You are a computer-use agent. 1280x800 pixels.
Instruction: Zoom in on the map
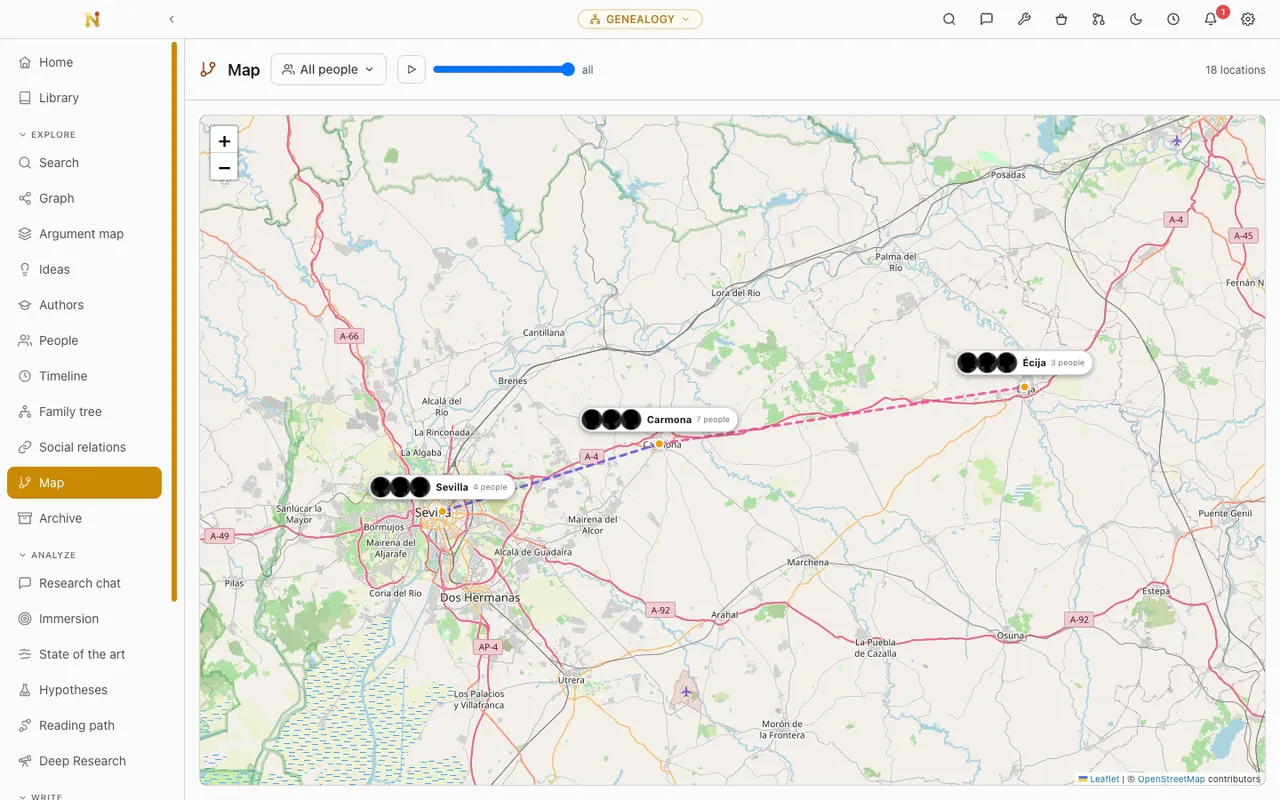click(x=224, y=141)
